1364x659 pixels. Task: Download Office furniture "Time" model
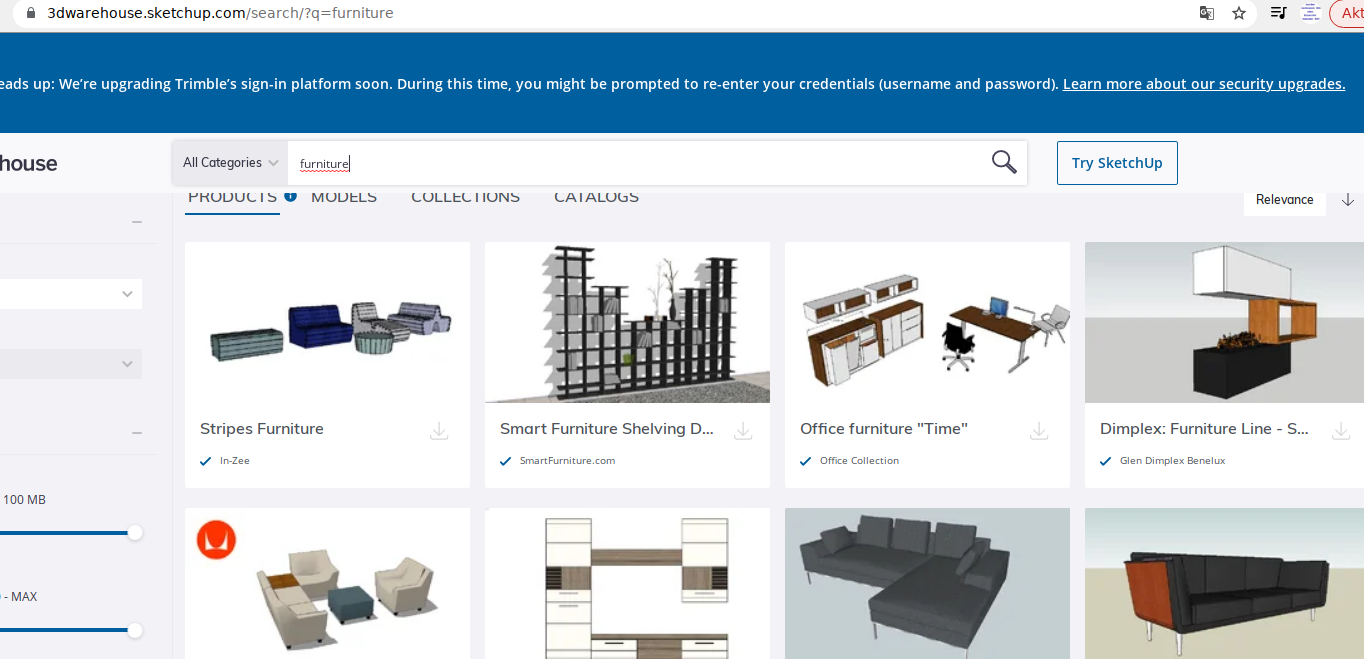(x=1039, y=431)
